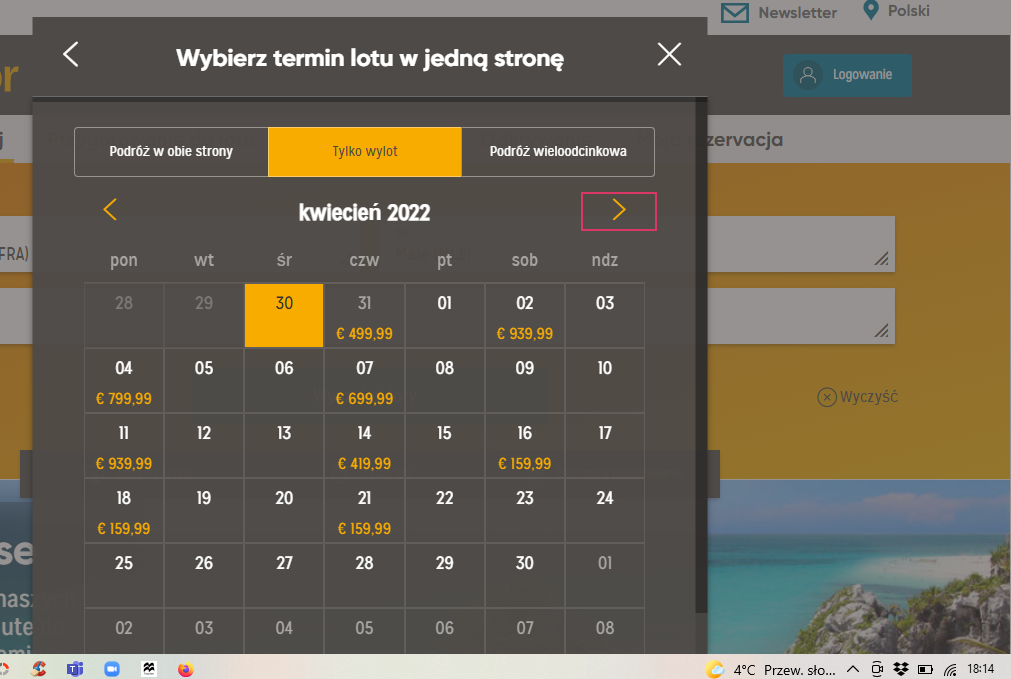This screenshot has width=1011, height=679.
Task: Select April 21 priced € 159,99
Action: [364, 511]
